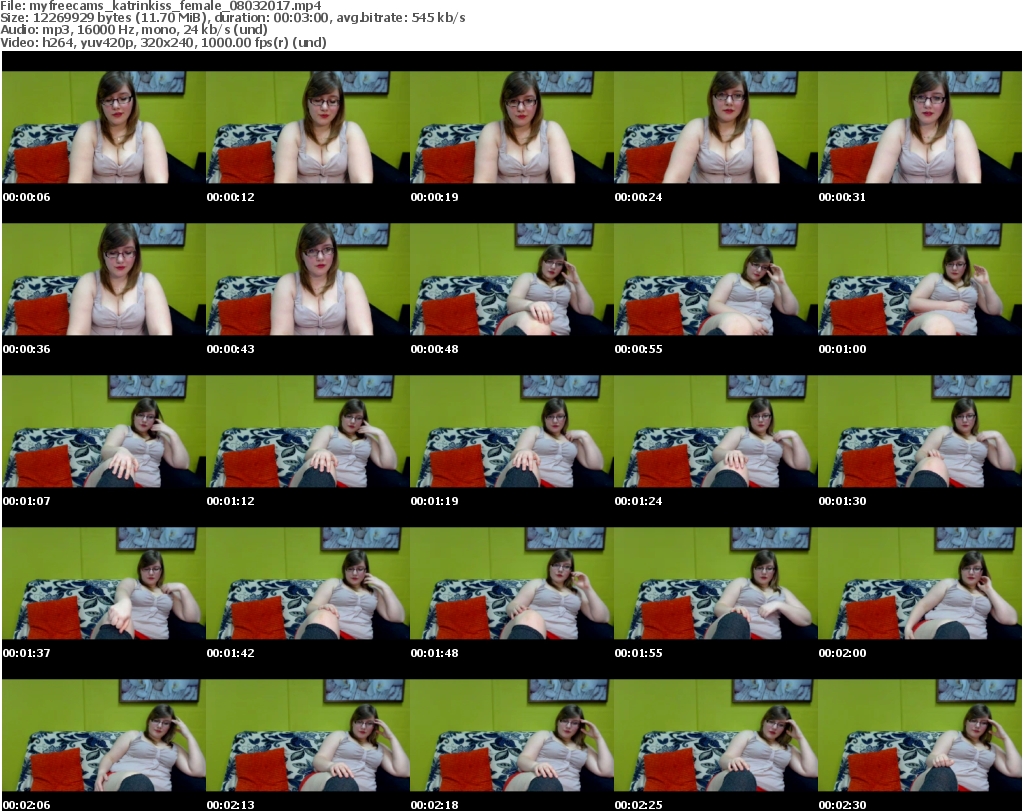The height and width of the screenshot is (811, 1024).
Task: Select the thumbnail stamped 00:01:37
Action: (x=104, y=584)
